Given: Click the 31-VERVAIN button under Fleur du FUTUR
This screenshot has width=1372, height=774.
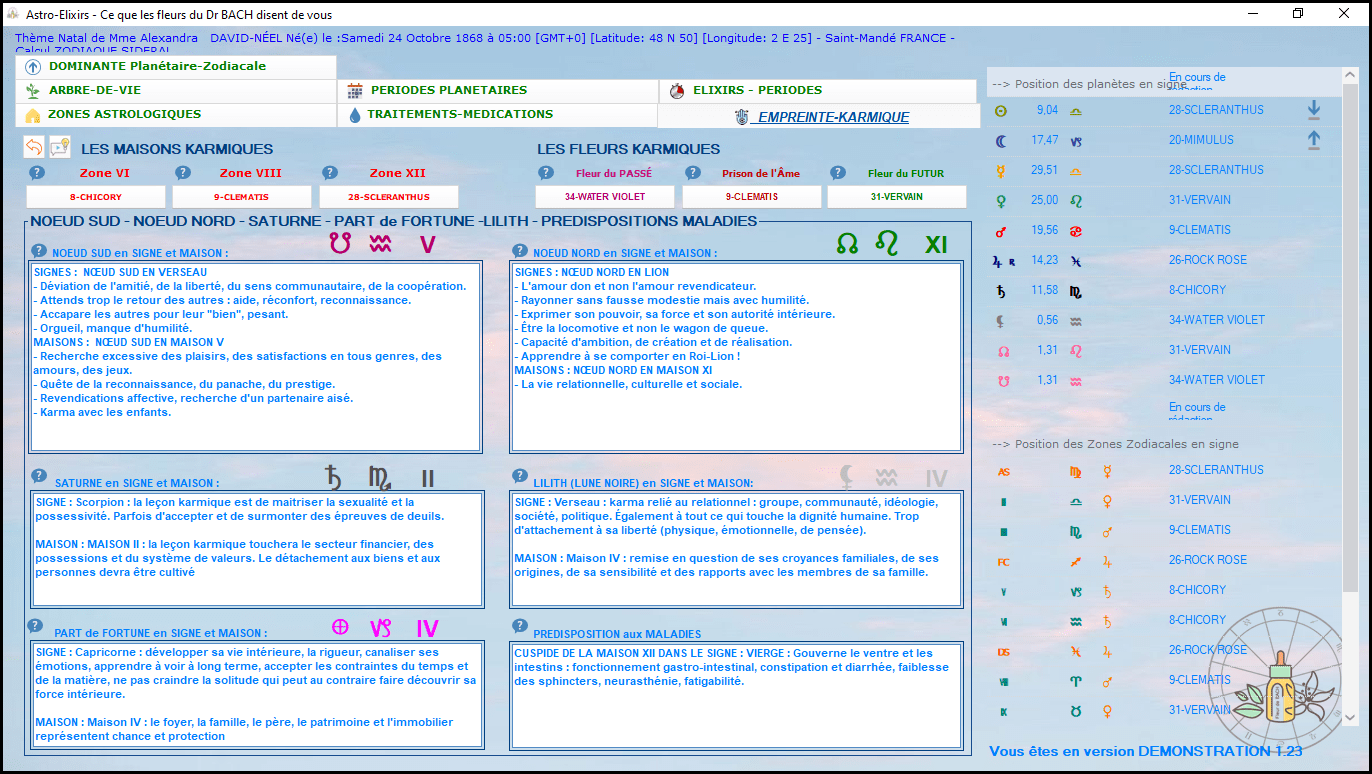Looking at the screenshot, I should point(897,197).
